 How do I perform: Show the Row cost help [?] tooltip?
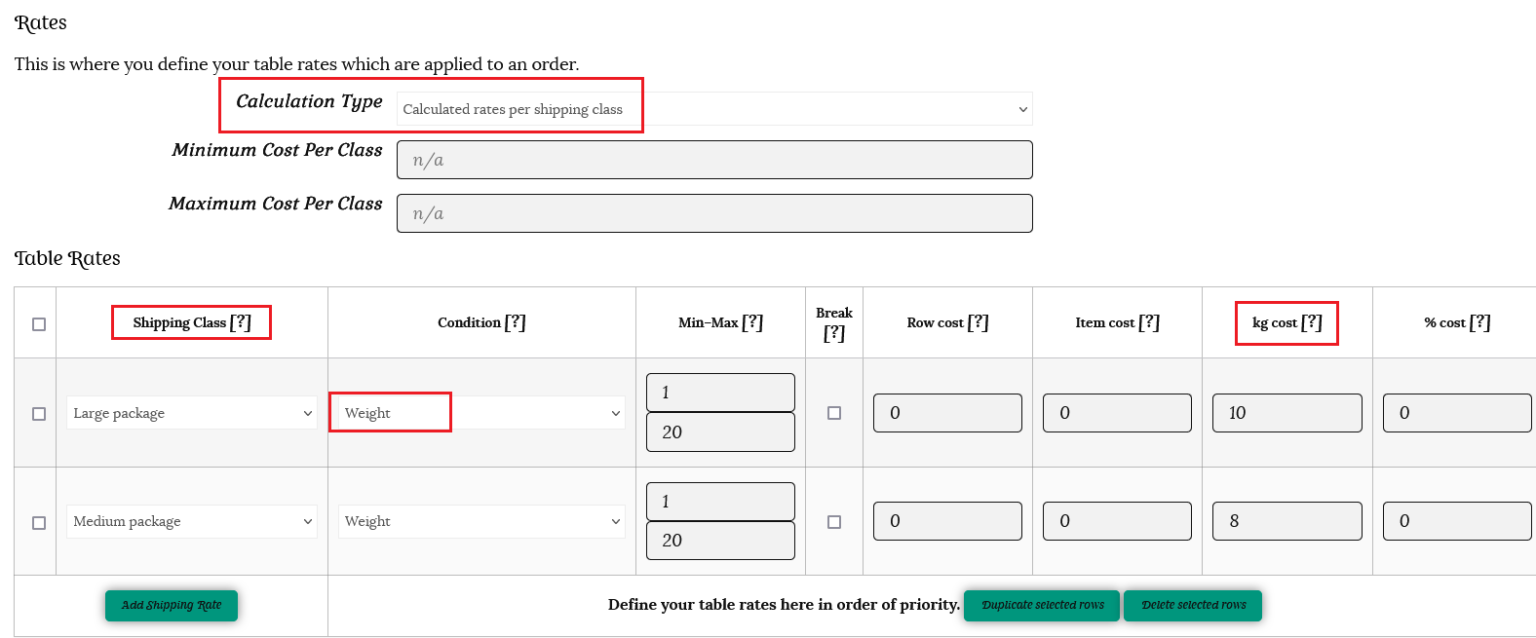coord(979,323)
